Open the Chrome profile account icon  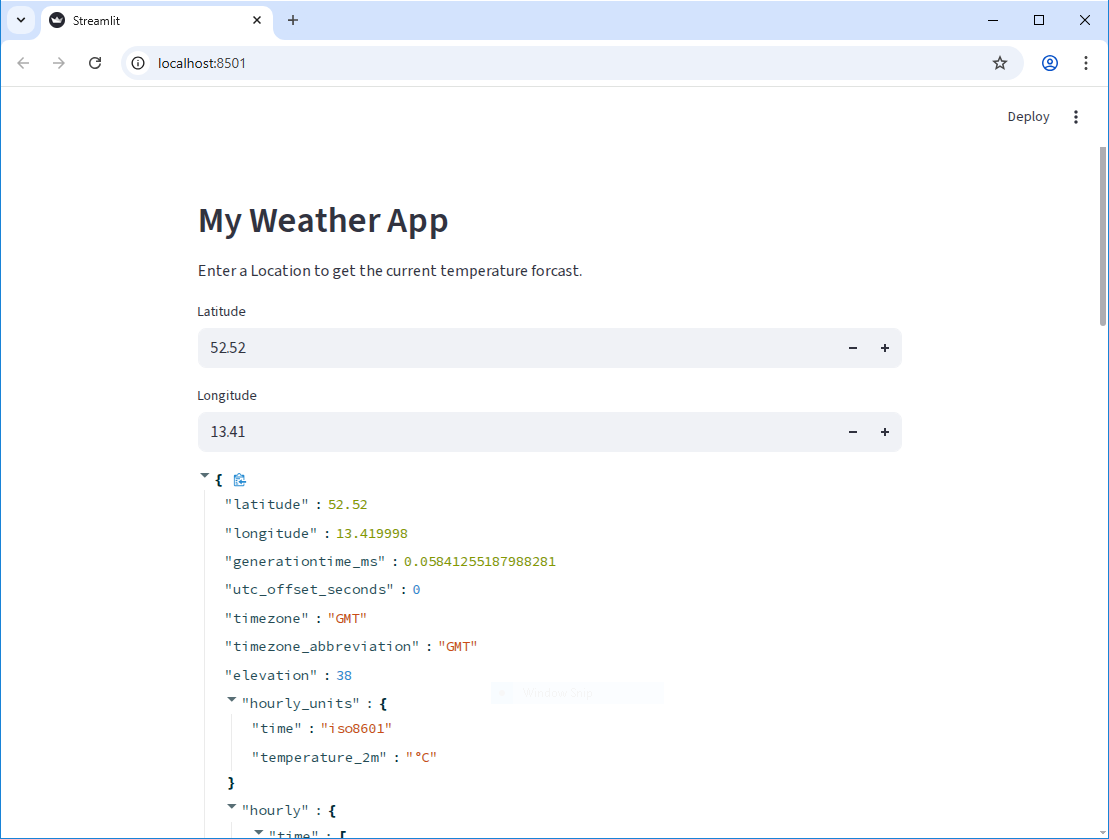[1049, 62]
